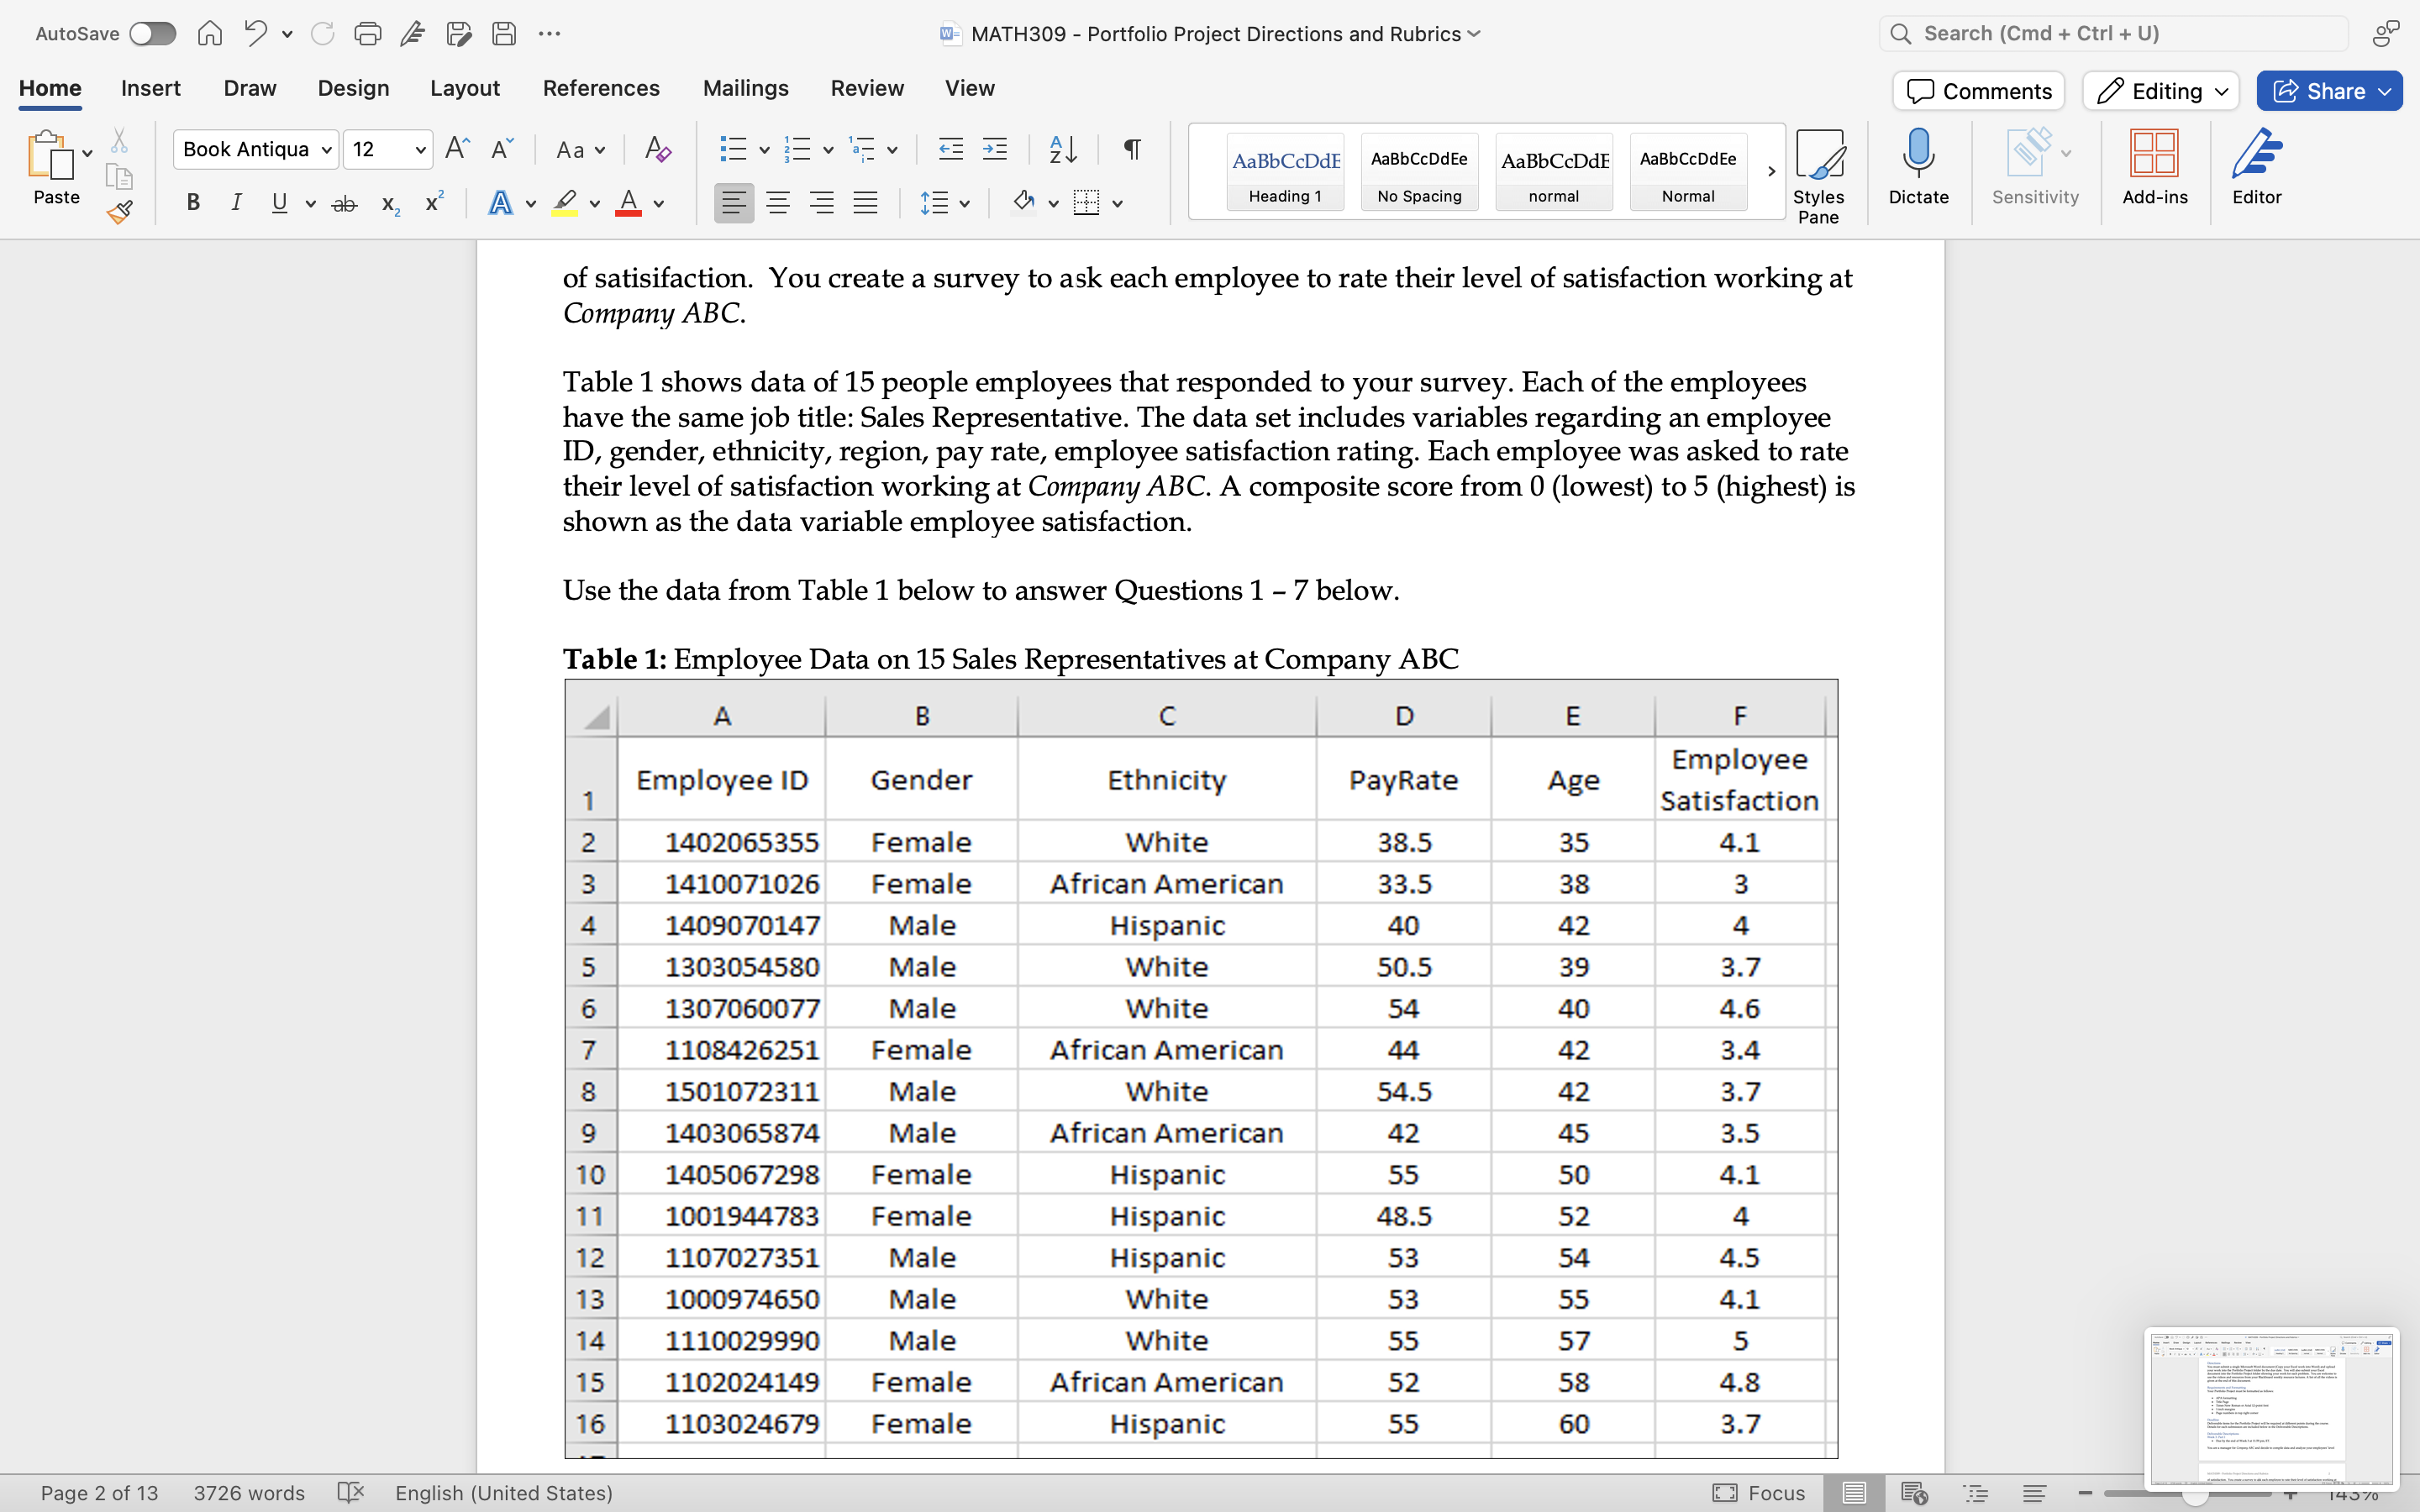Click the Search field in title bar
2420x1512 pixels.
[x=2113, y=34]
